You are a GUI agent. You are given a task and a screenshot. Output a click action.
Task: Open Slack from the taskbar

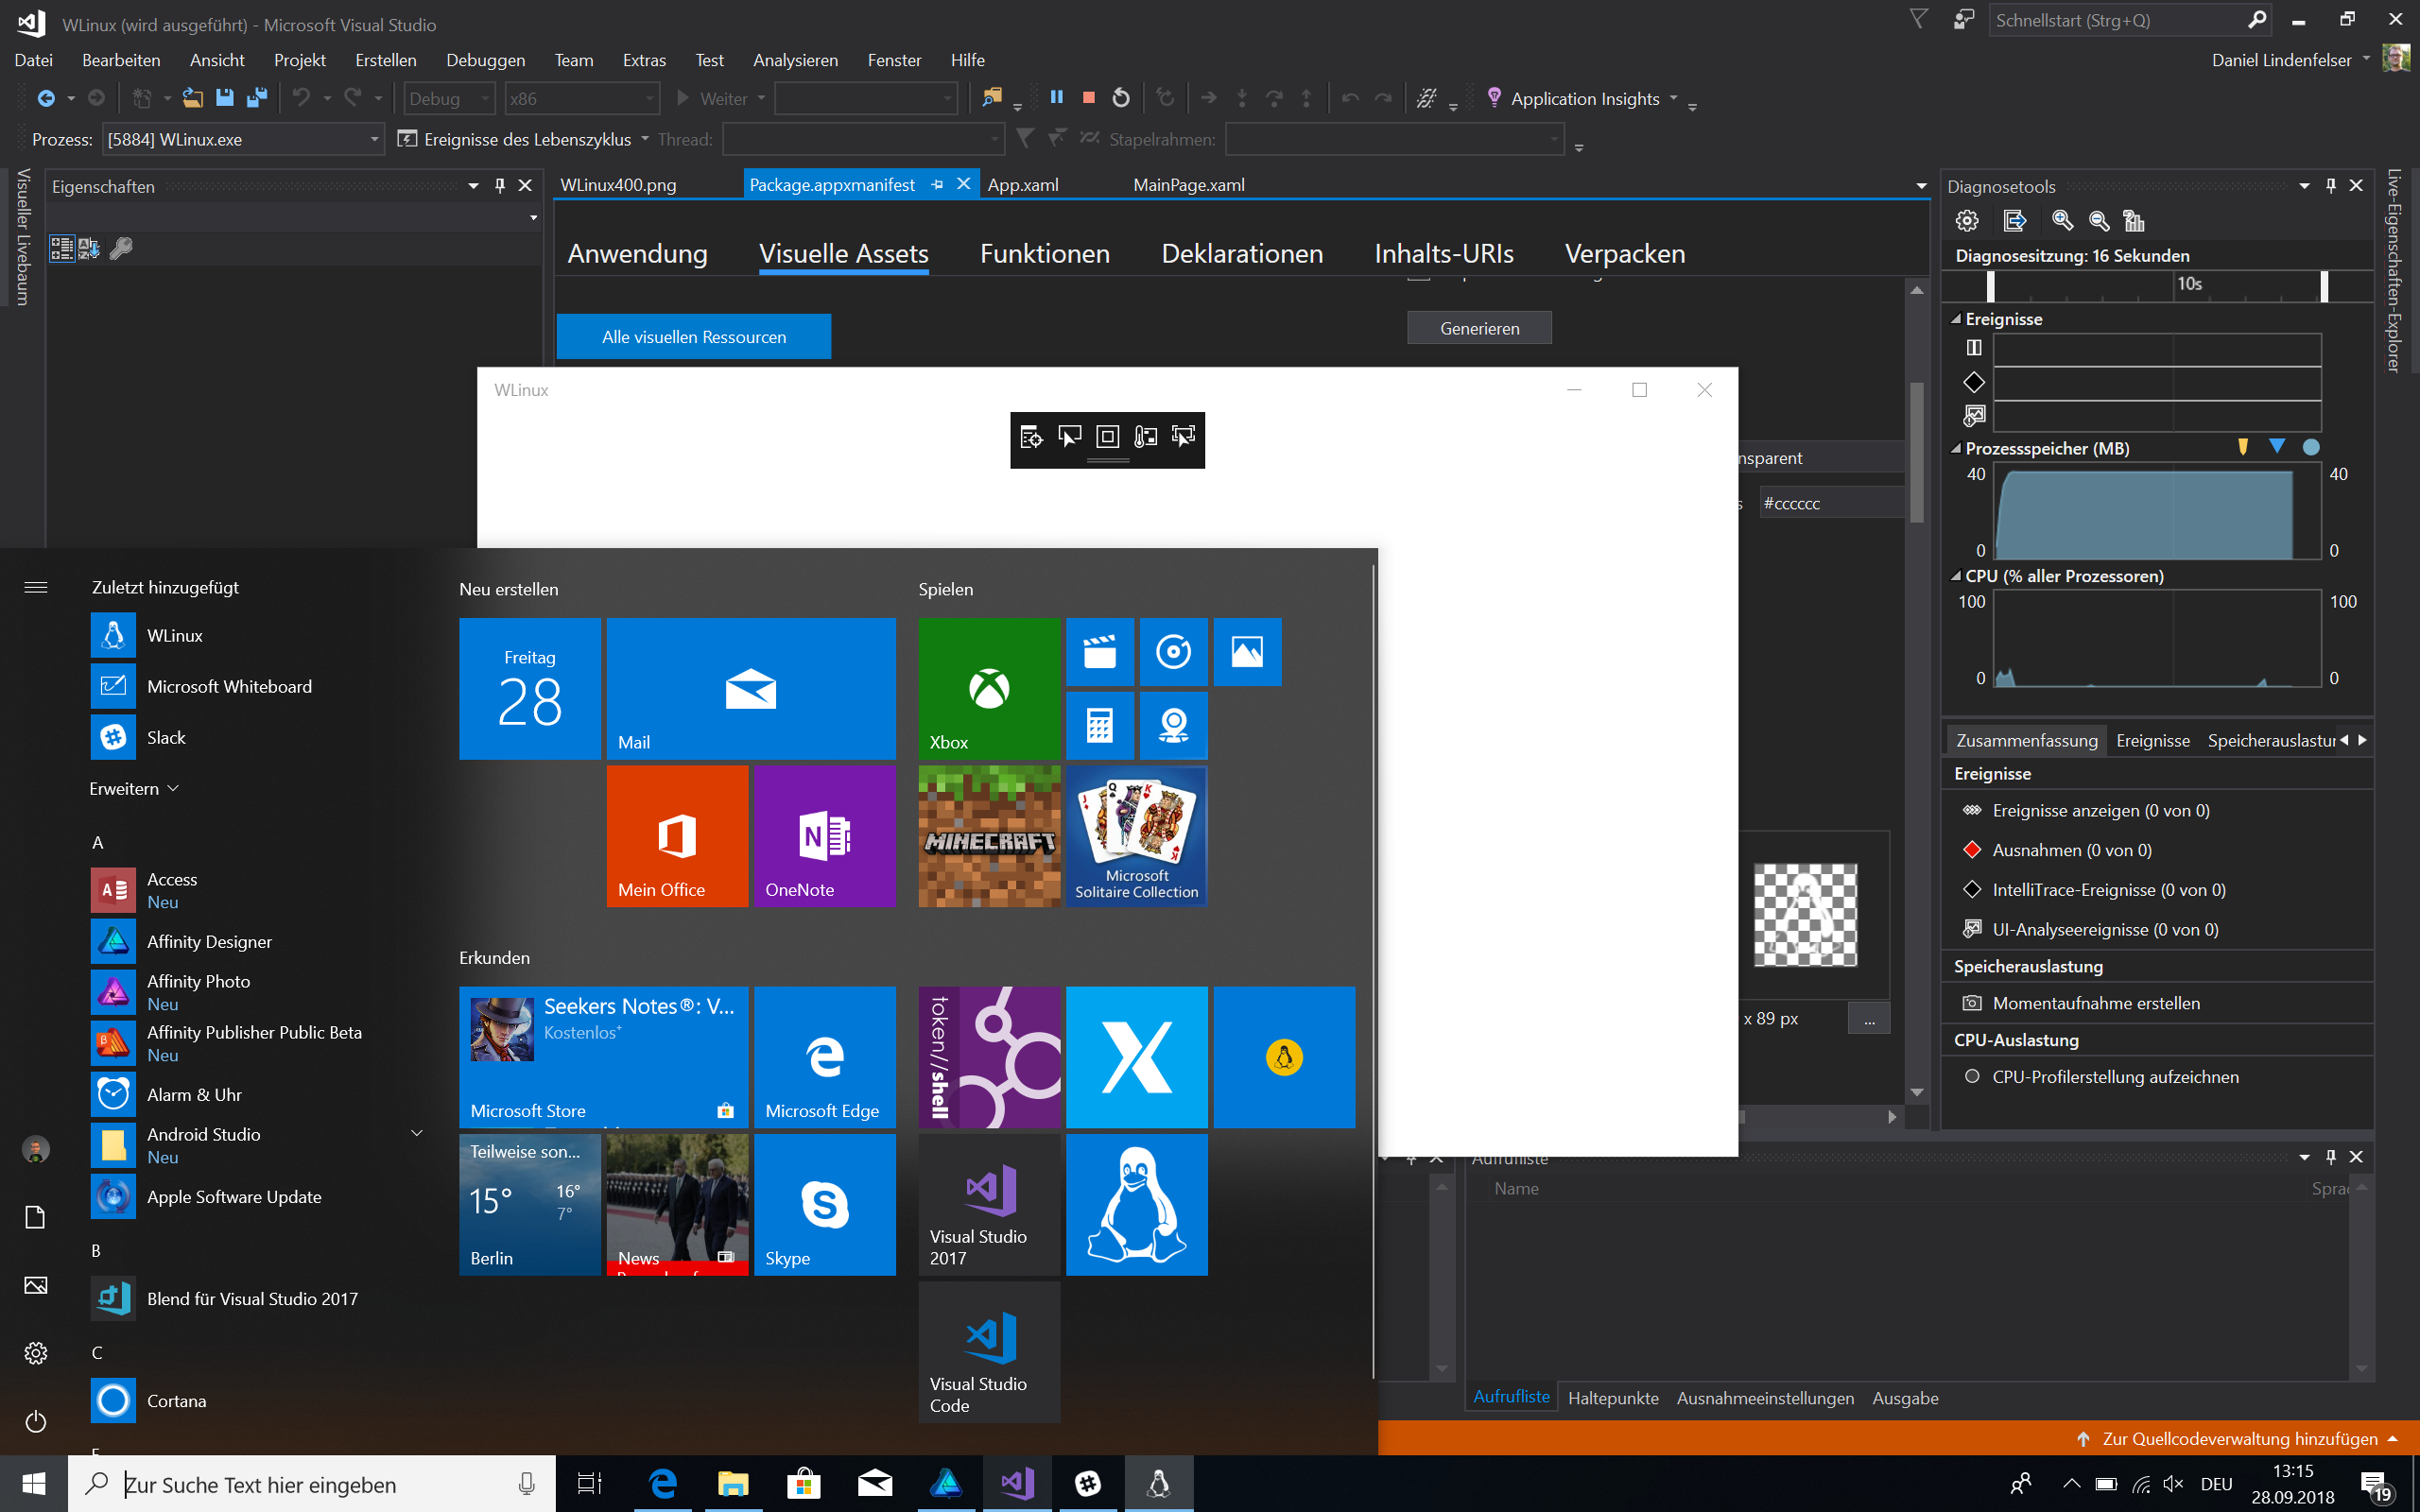1088,1483
